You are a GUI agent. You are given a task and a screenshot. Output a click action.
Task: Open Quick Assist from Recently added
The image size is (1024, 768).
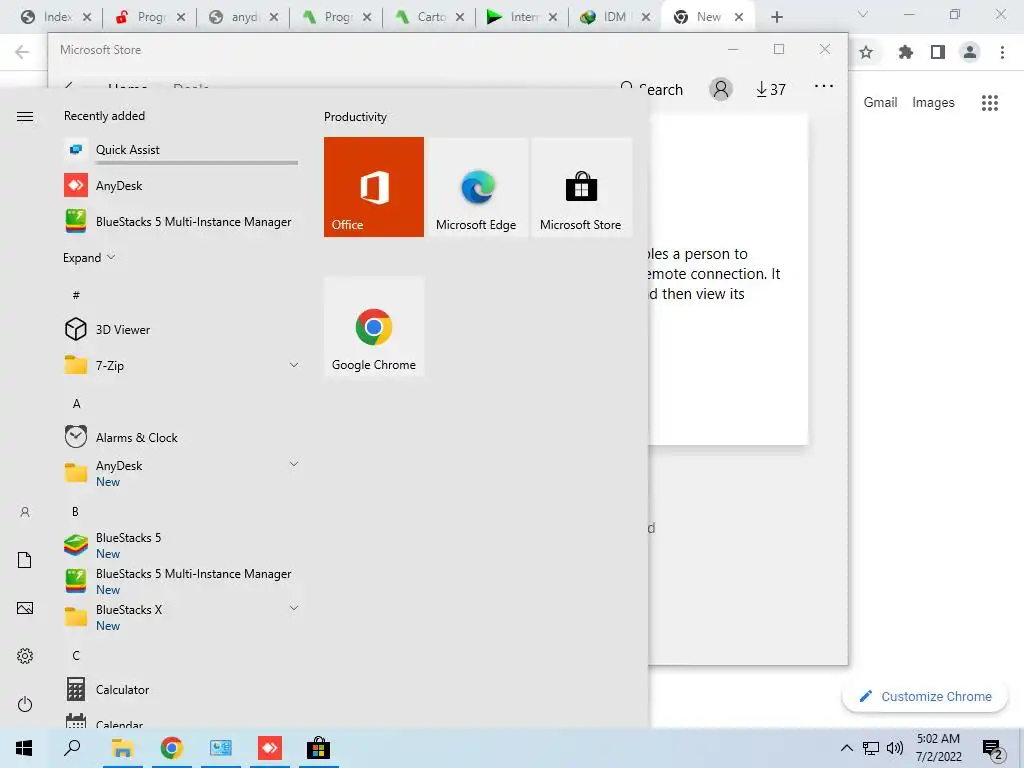tap(181, 150)
